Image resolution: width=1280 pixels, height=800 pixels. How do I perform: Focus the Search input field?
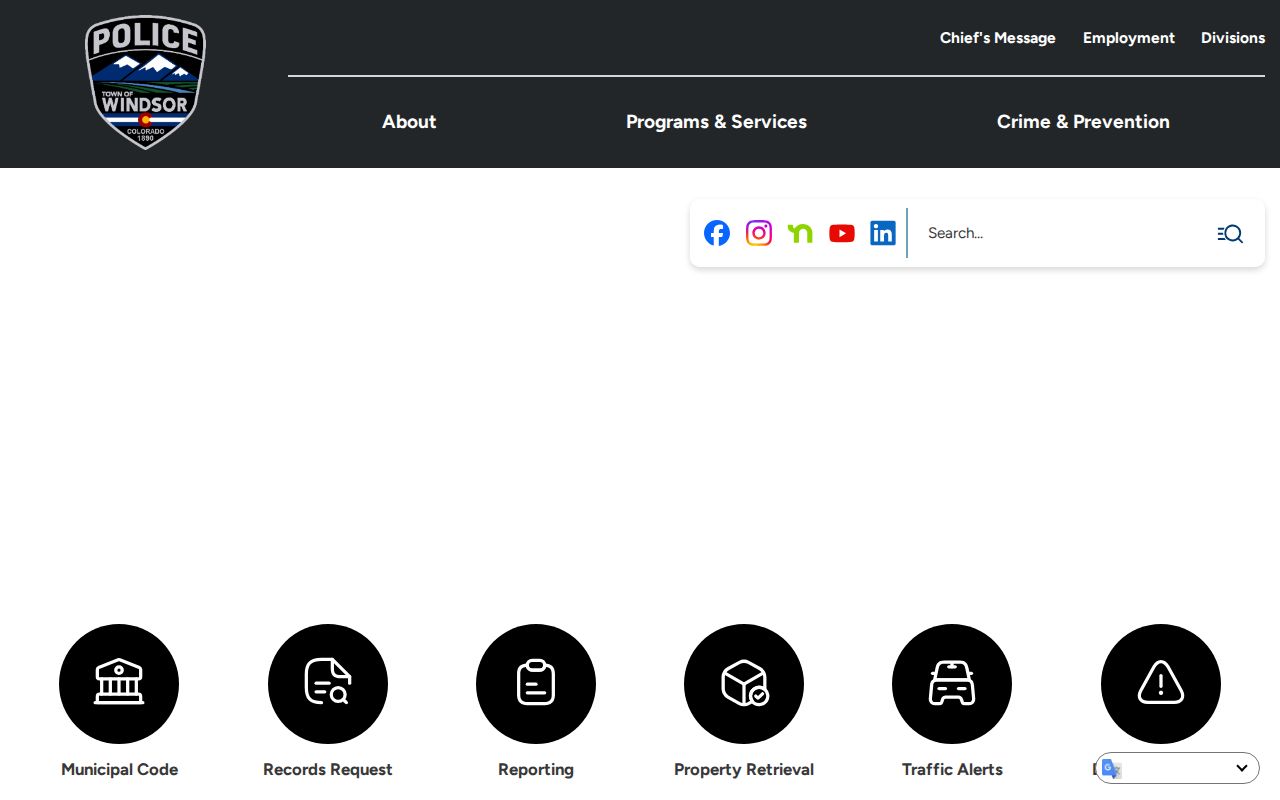click(1062, 233)
